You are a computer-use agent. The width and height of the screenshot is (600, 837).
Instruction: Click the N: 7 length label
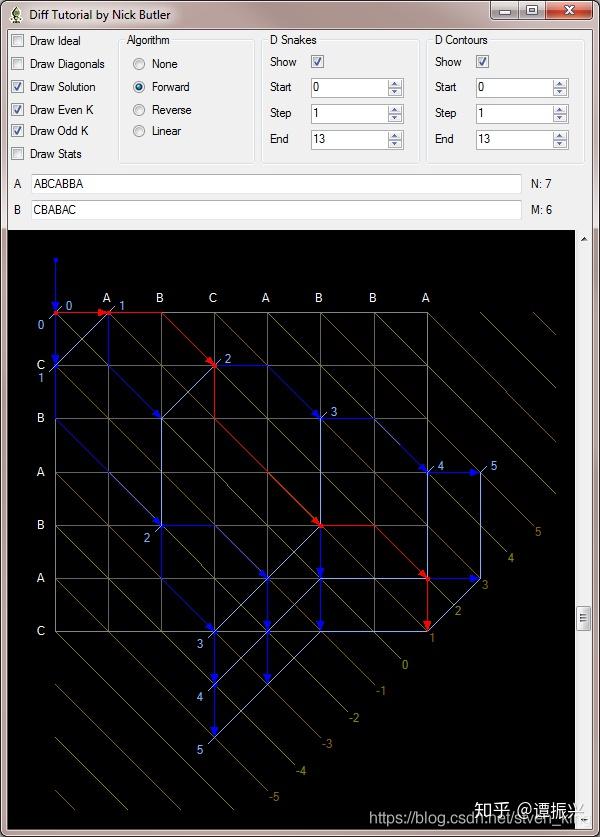(541, 184)
